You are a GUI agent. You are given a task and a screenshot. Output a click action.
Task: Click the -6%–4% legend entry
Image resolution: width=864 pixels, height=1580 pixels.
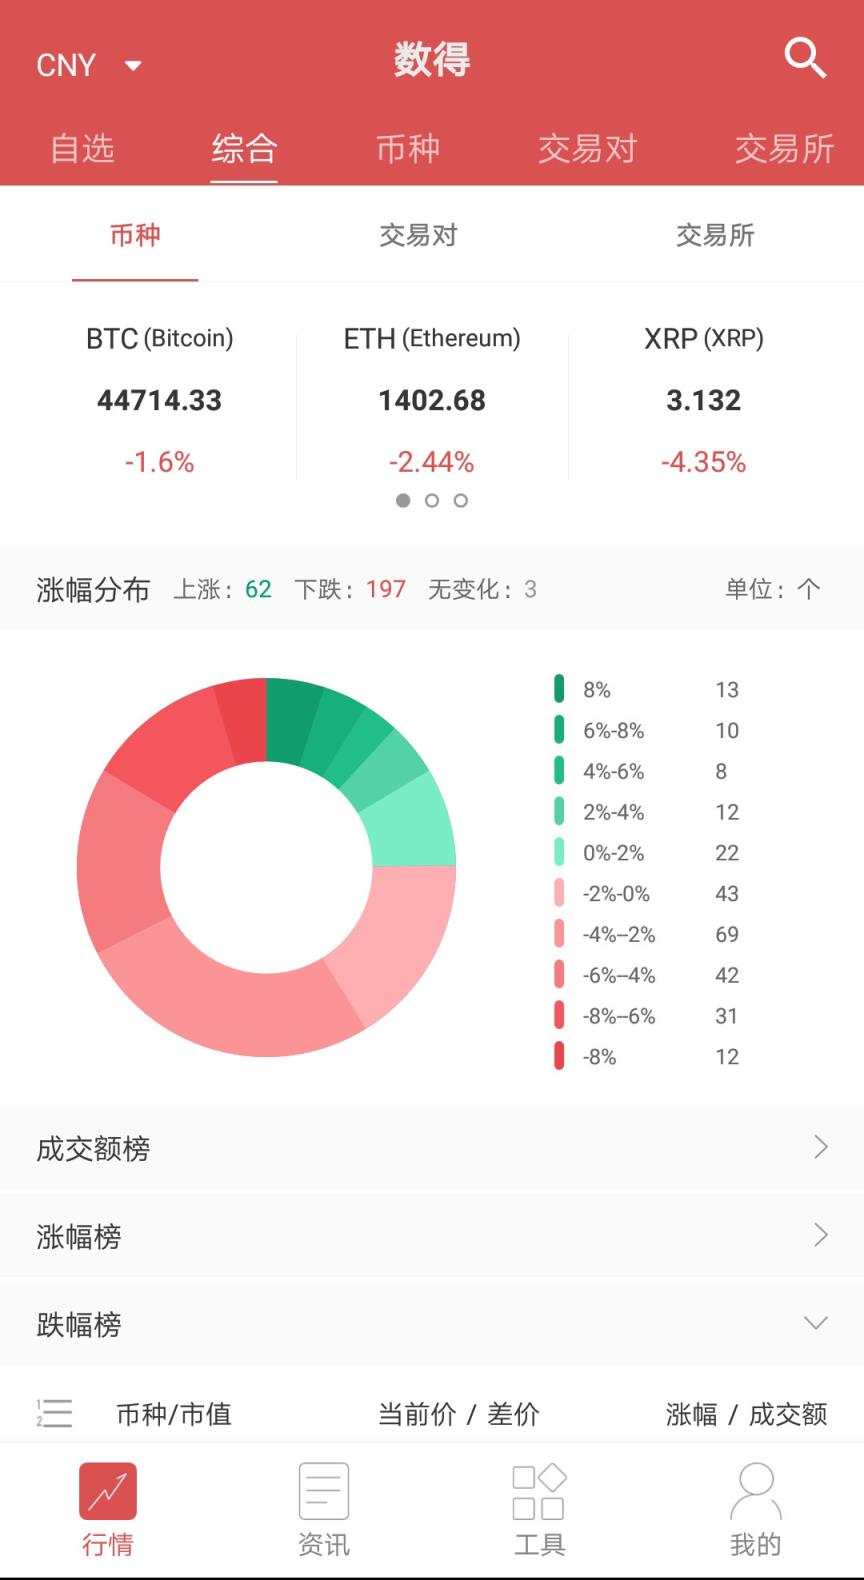(647, 974)
